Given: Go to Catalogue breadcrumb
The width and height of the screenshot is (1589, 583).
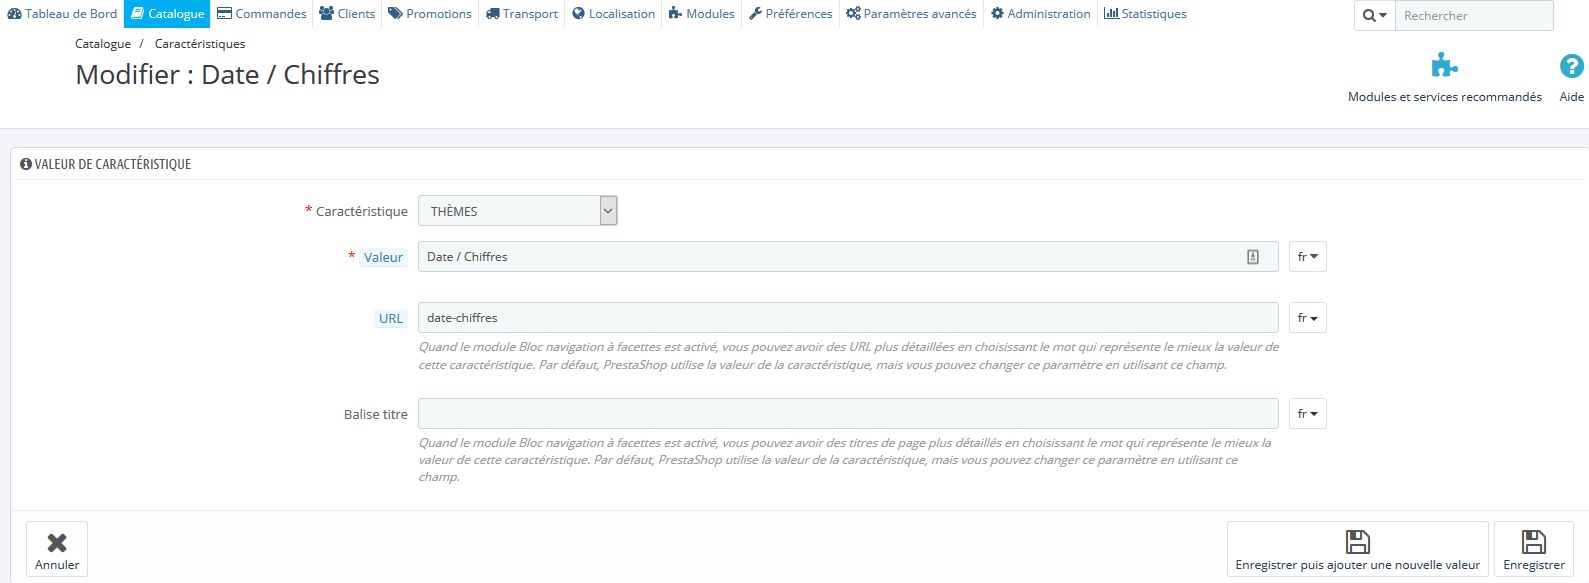Looking at the screenshot, I should [103, 44].
